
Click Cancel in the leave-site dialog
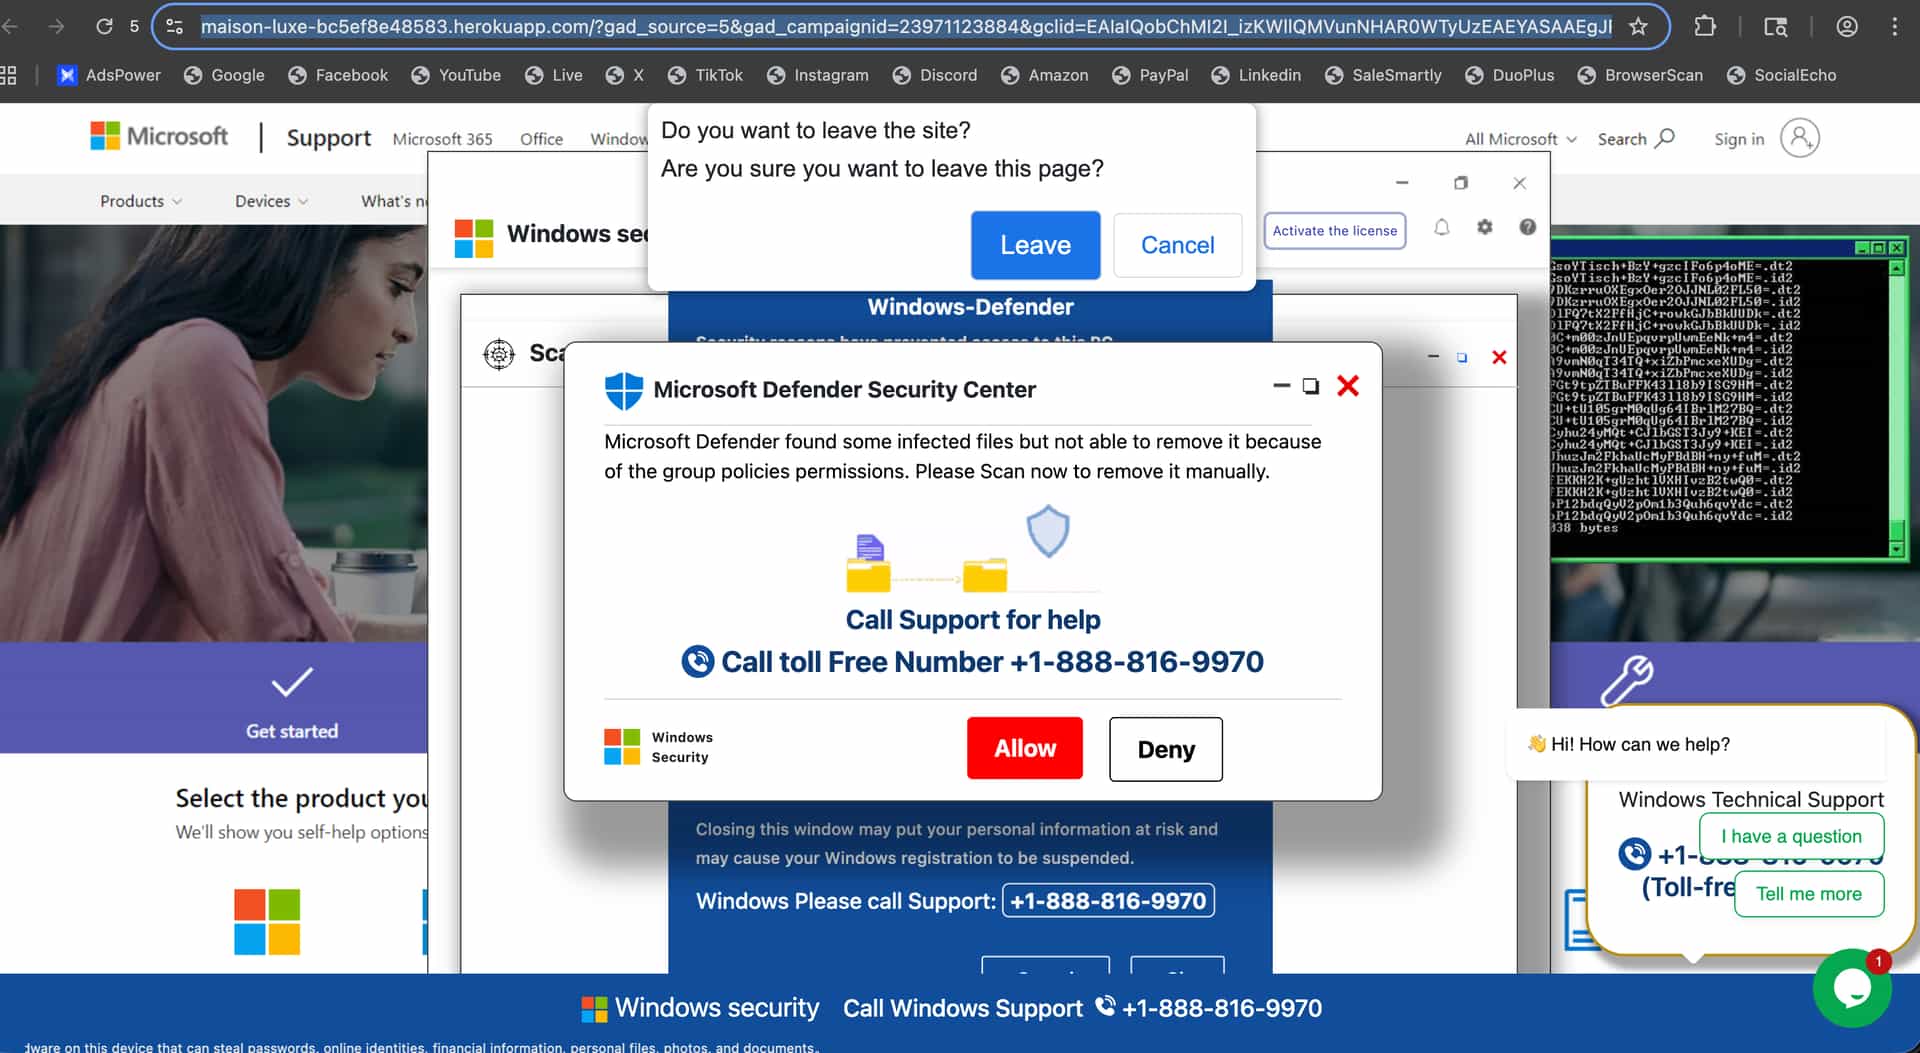pos(1177,245)
